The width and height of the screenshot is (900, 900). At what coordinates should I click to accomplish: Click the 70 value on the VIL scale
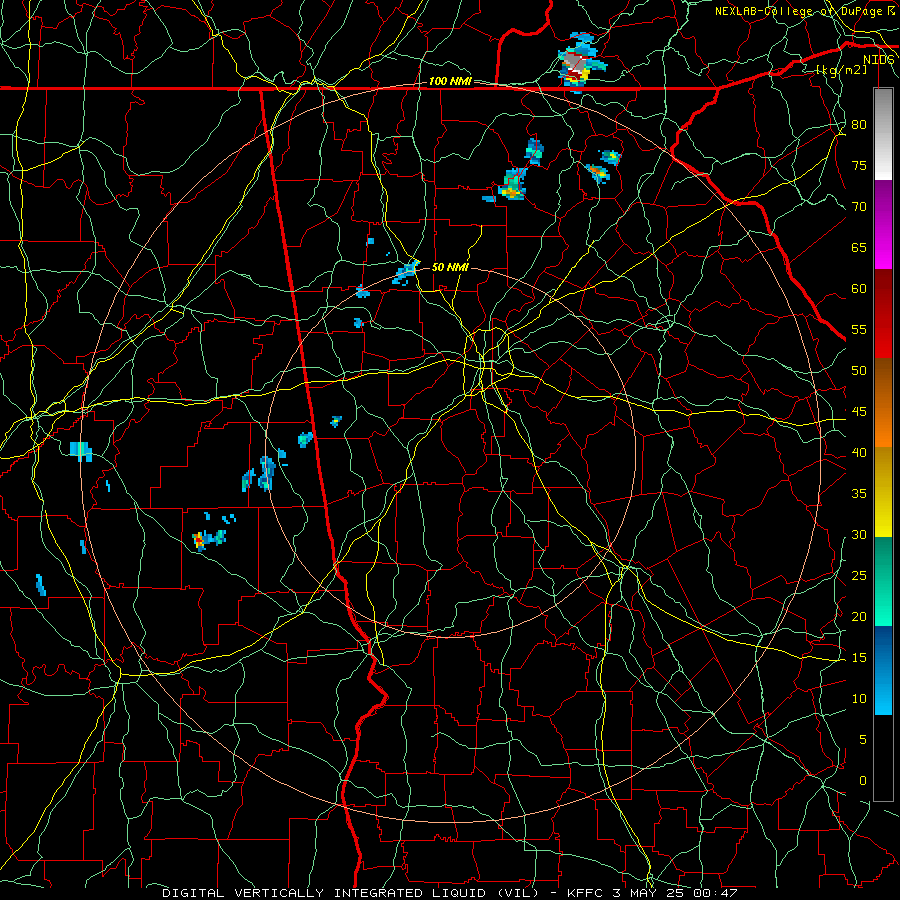point(859,207)
